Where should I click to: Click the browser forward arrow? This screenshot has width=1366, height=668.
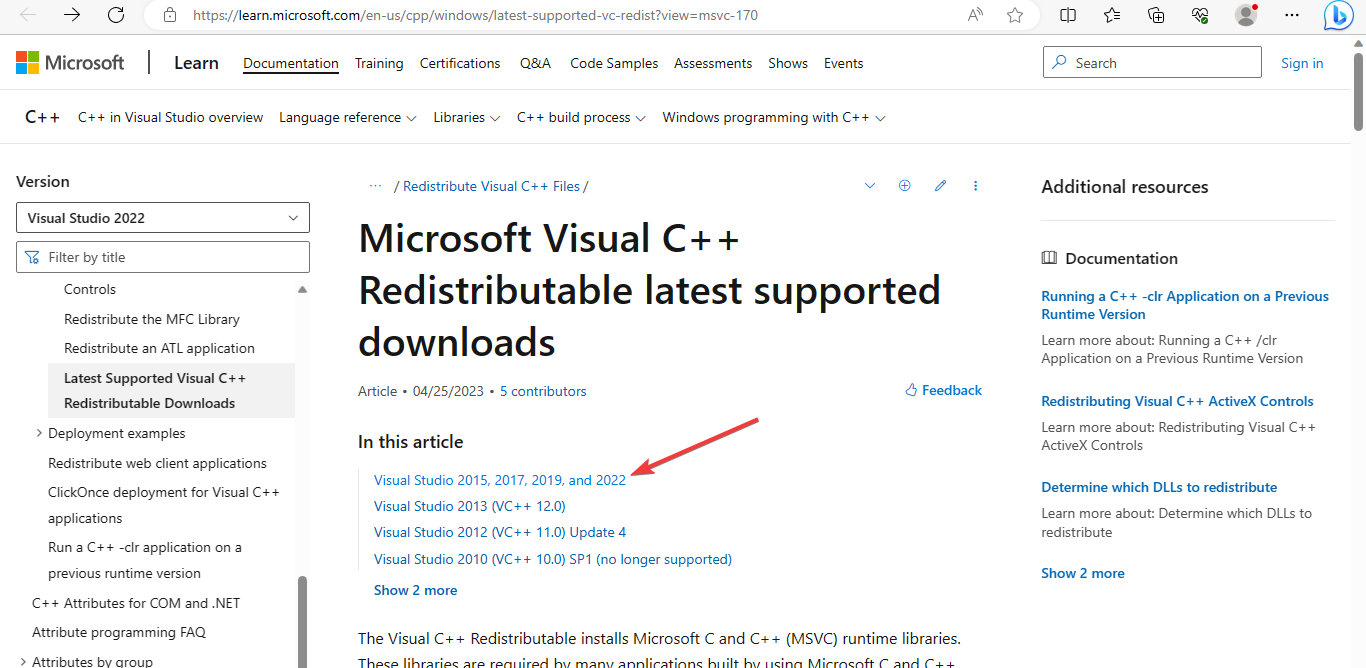pyautogui.click(x=72, y=15)
